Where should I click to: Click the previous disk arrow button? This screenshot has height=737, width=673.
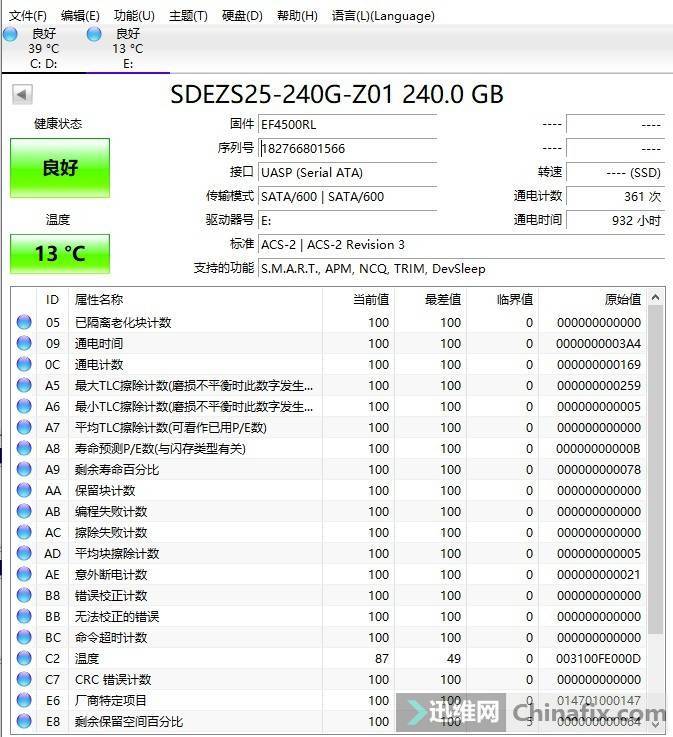tap(22, 94)
